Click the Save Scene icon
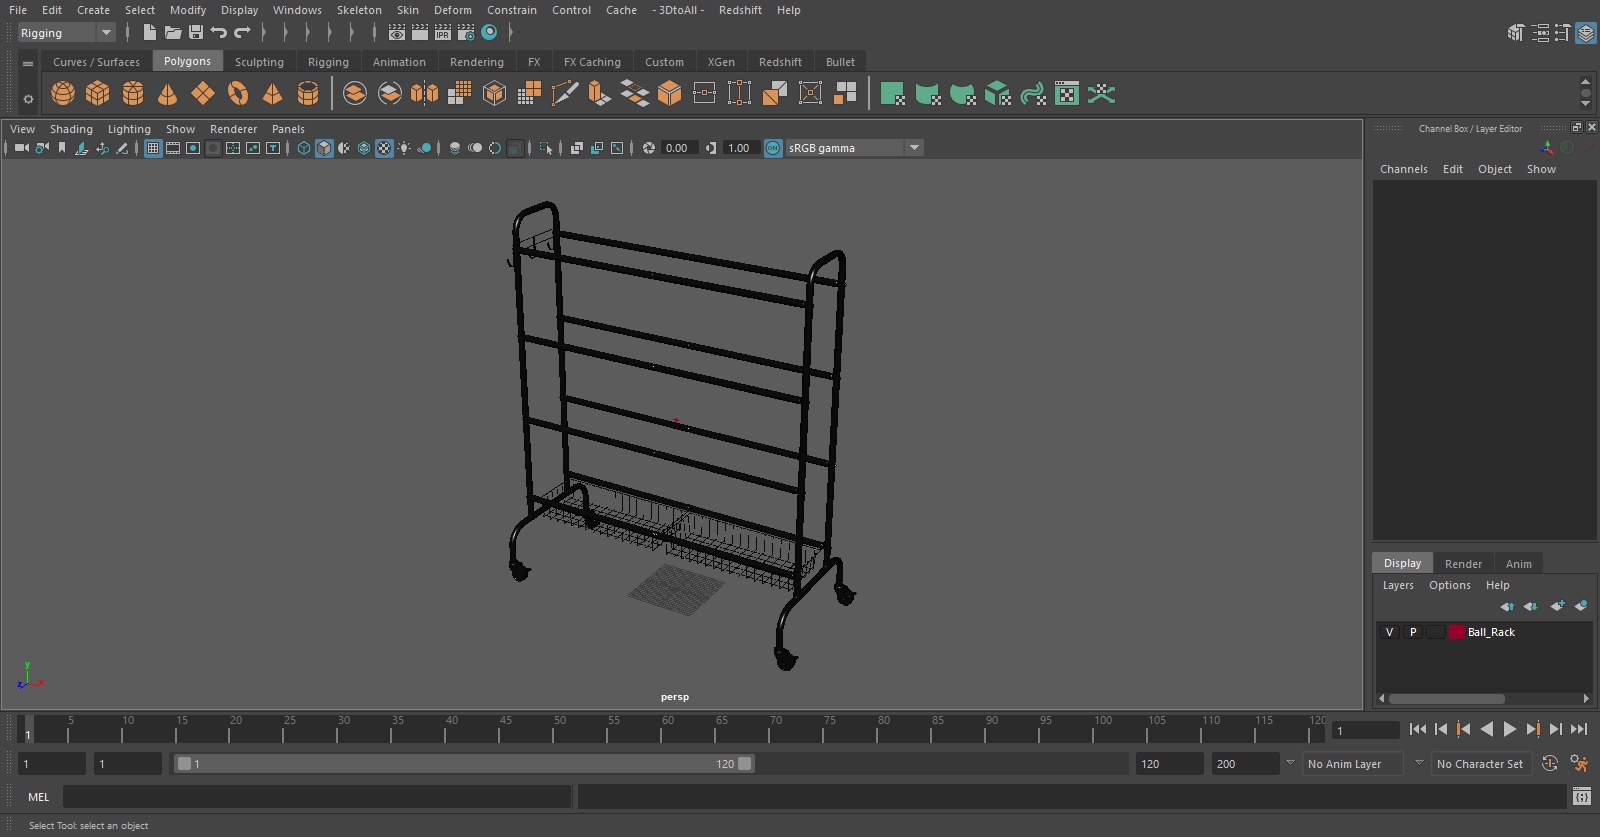The width and height of the screenshot is (1600, 837). coord(196,33)
